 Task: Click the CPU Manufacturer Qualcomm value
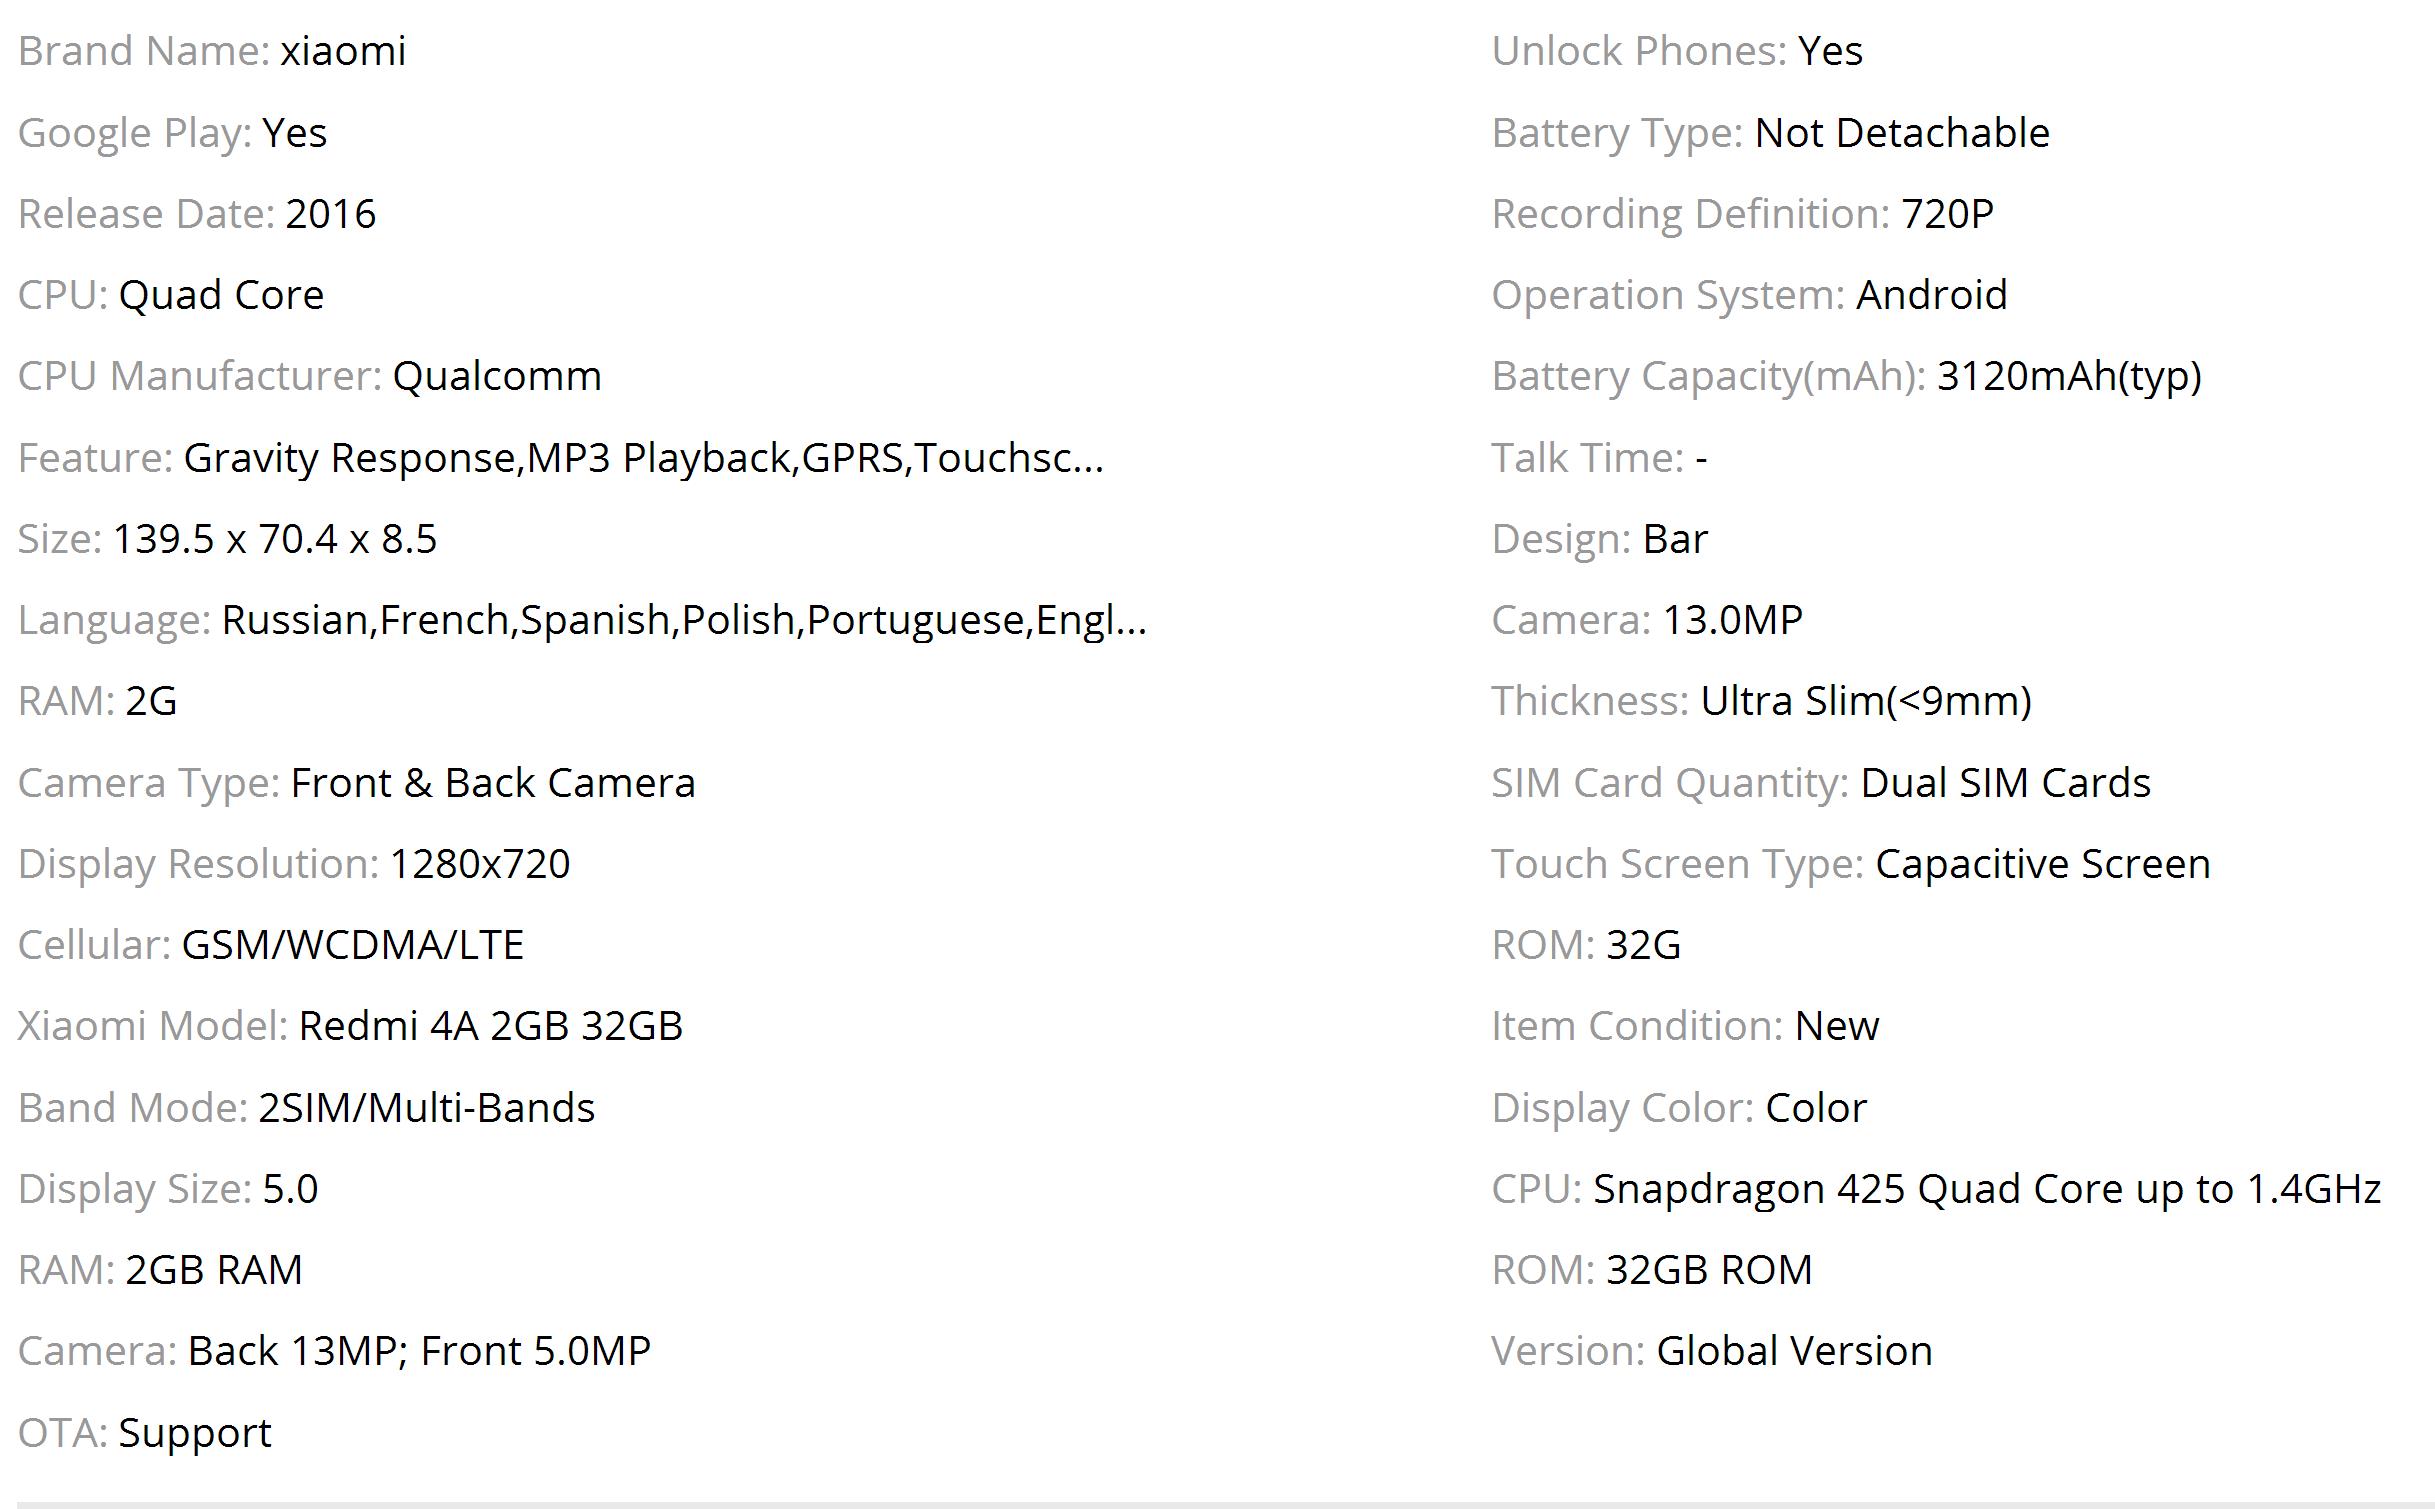click(497, 376)
